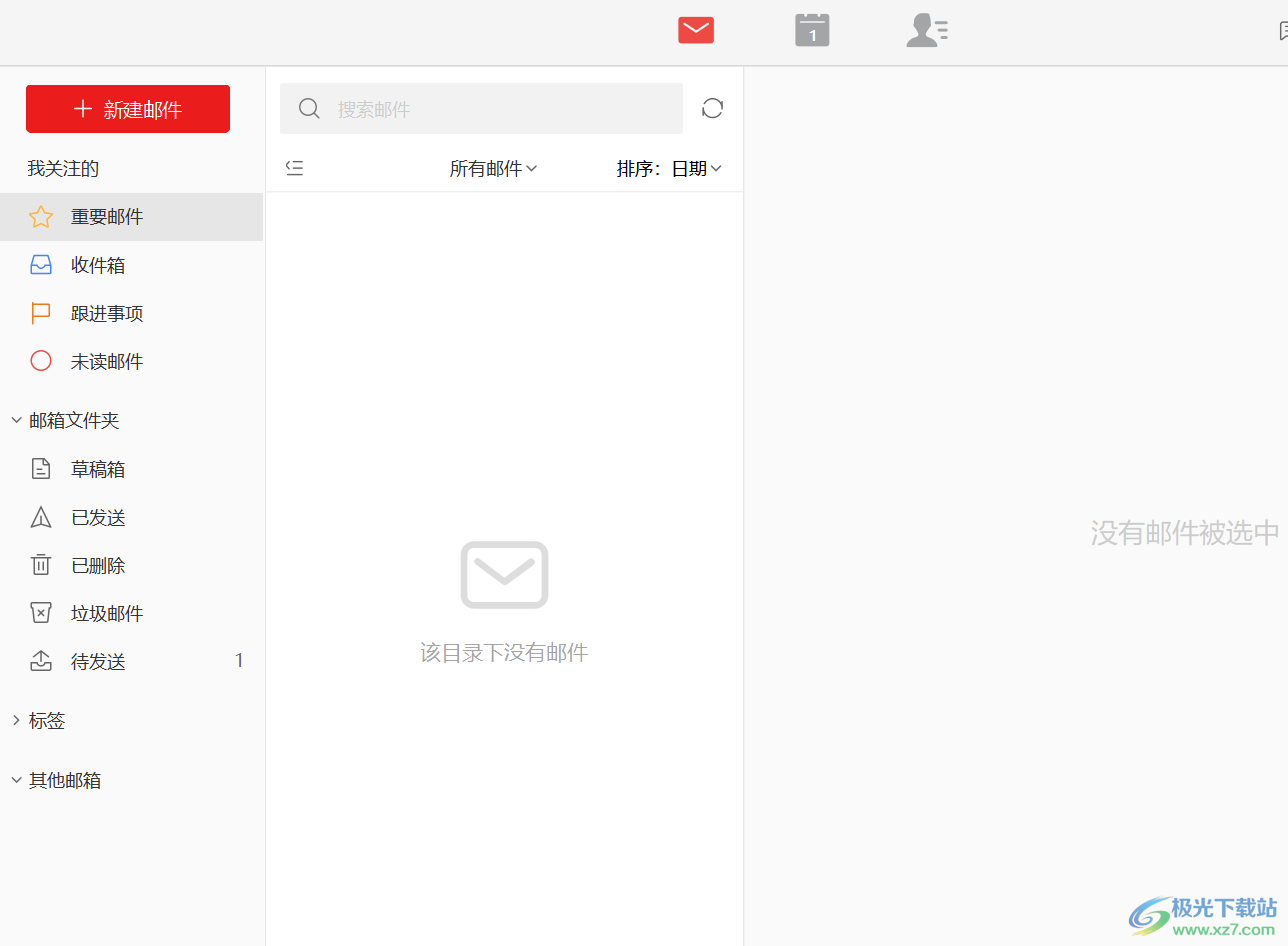
Task: Refresh the mail list
Action: coord(712,109)
